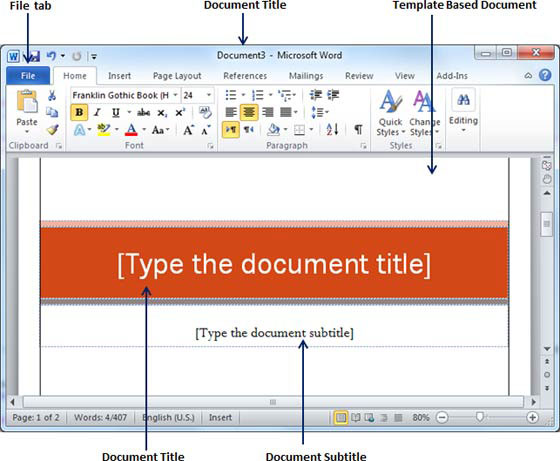Open font size dropdown arrow
Viewport: 560px width, 461px height.
pyautogui.click(x=209, y=95)
